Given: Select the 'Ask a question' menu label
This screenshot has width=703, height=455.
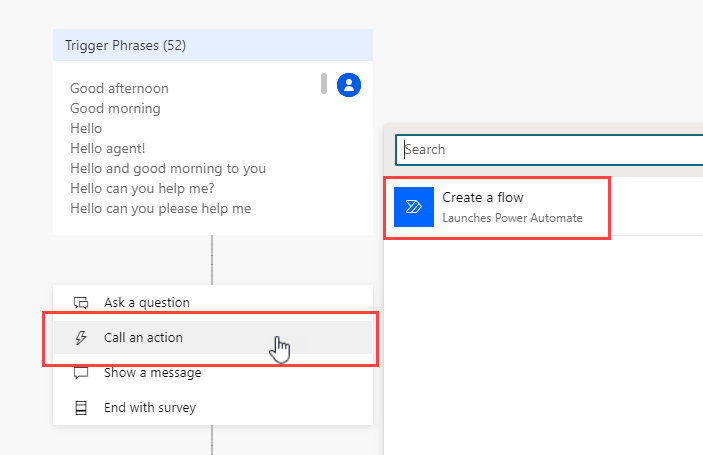Looking at the screenshot, I should 146,303.
